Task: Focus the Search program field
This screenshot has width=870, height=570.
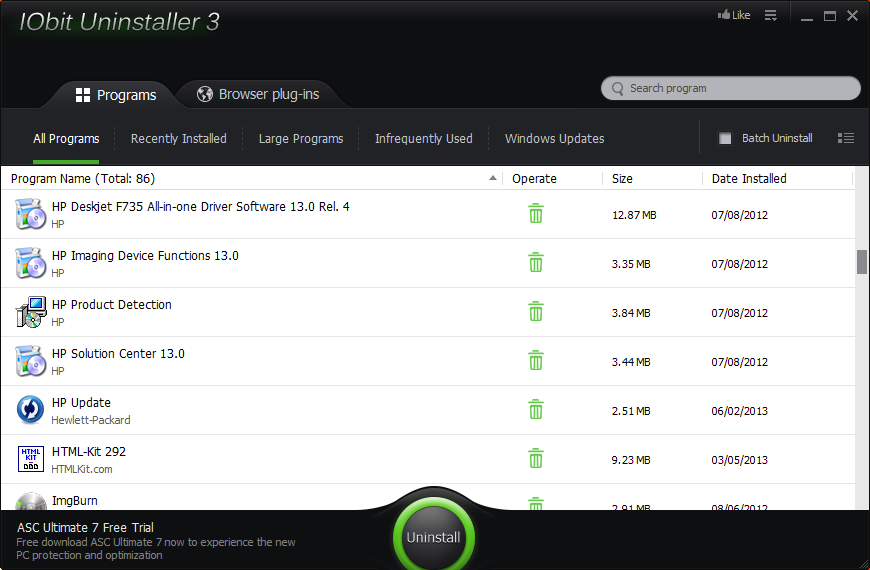Action: coord(731,88)
